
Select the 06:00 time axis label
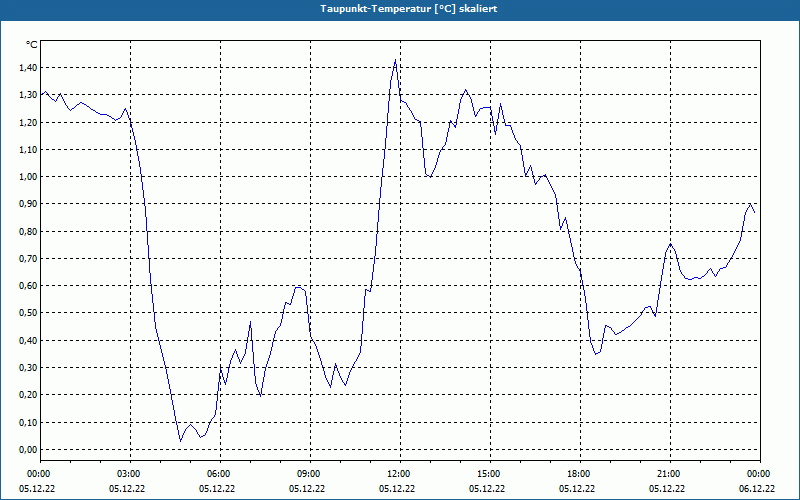click(220, 474)
